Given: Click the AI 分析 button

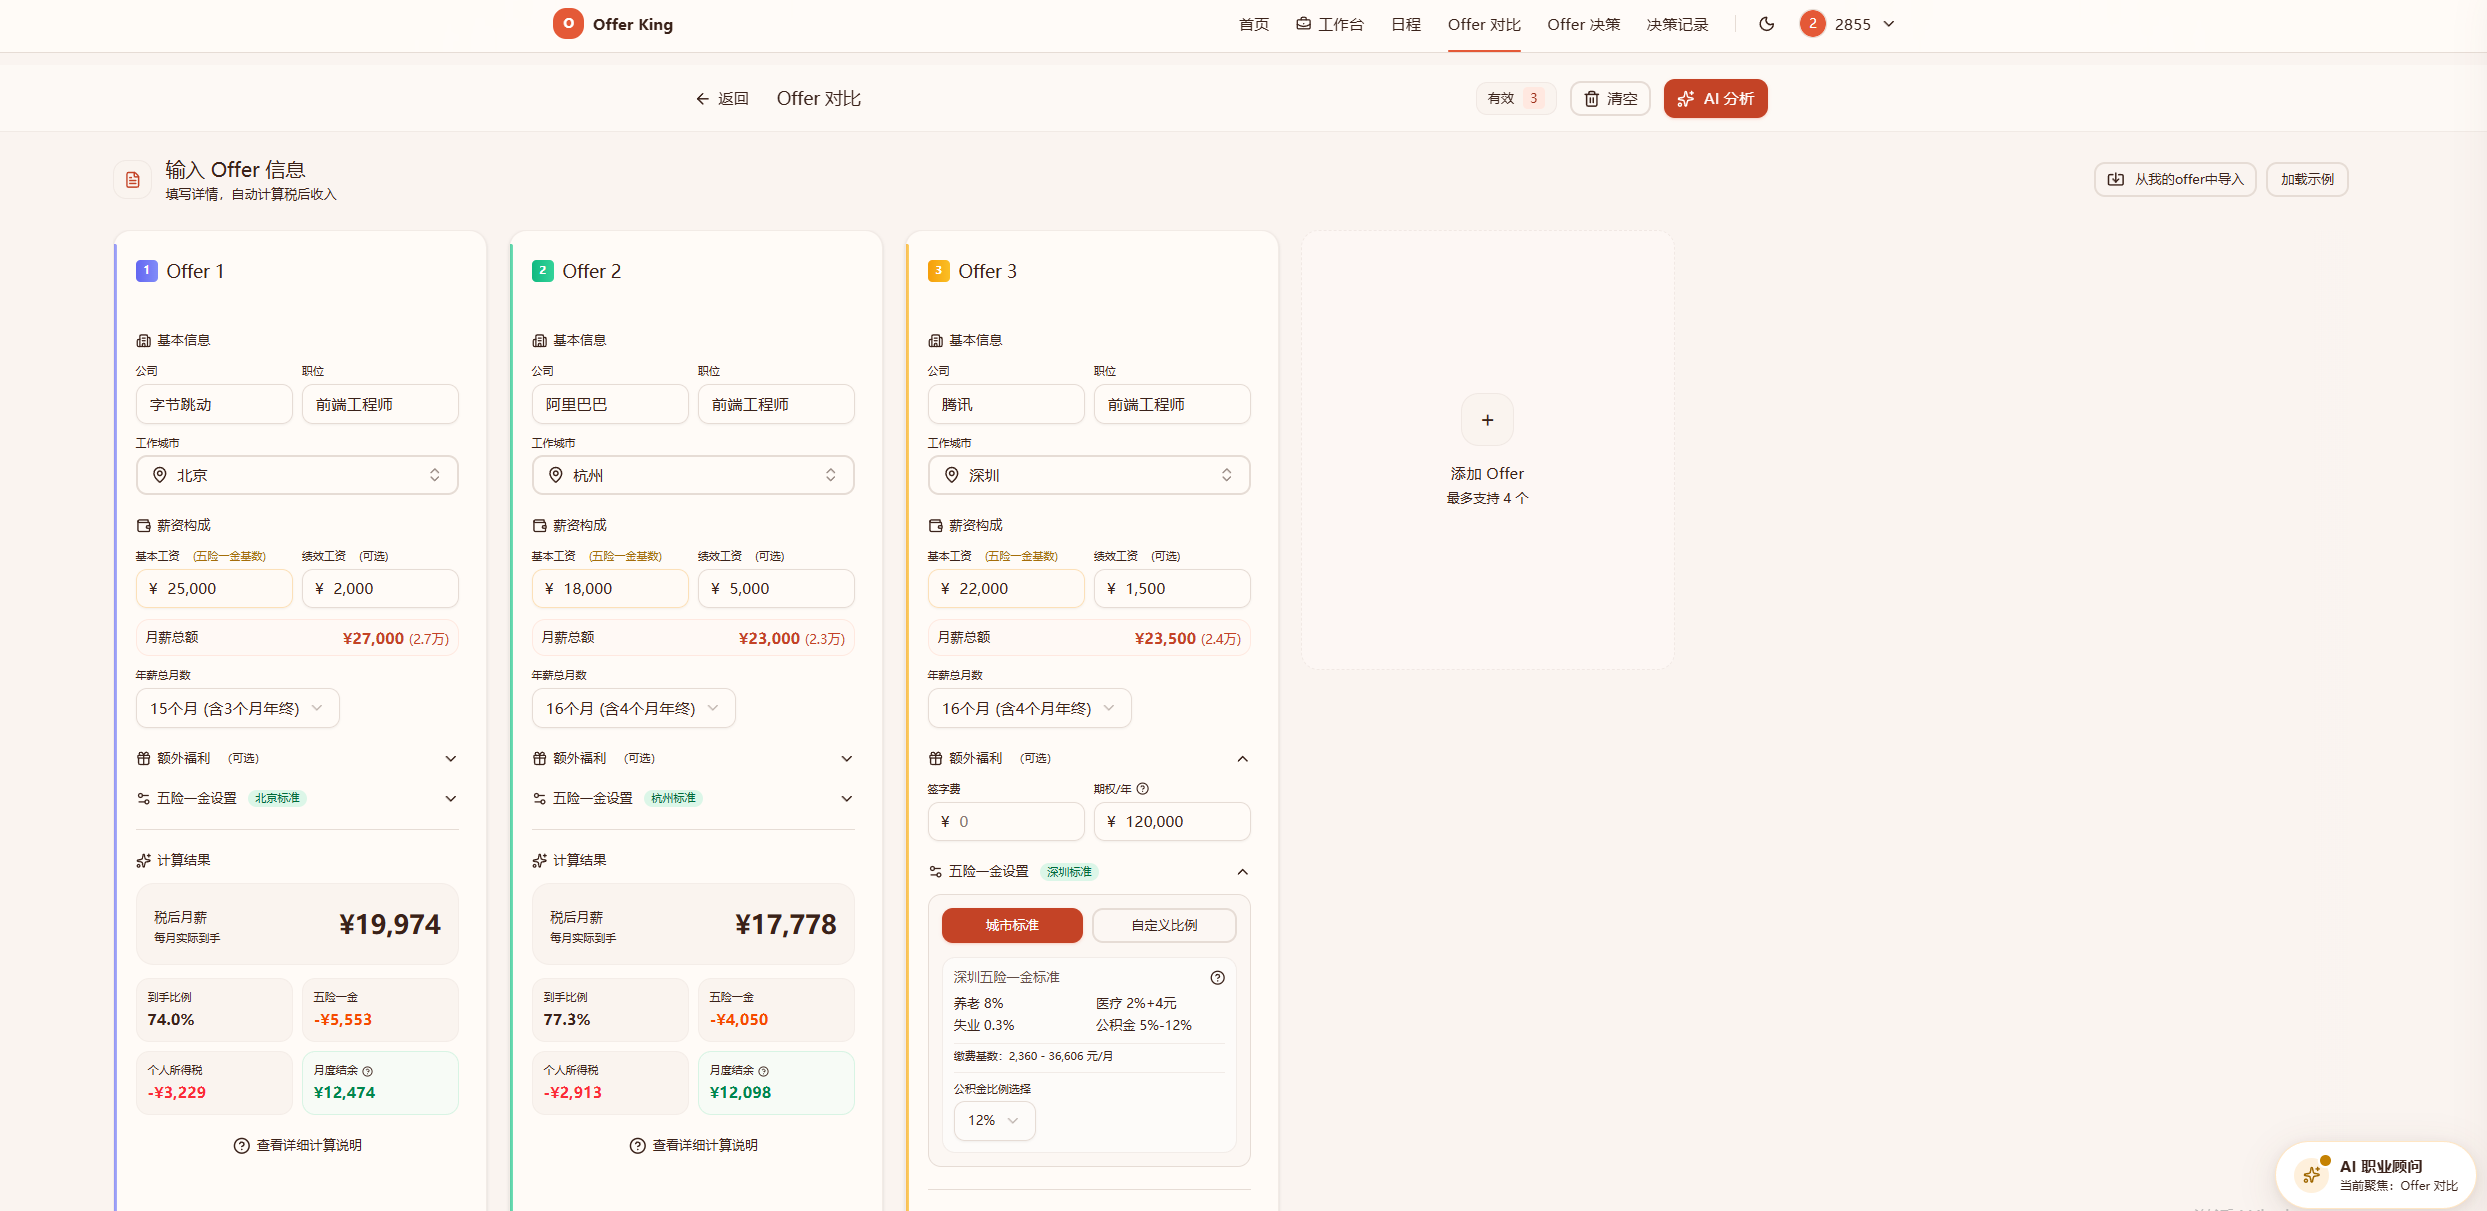Looking at the screenshot, I should [x=1716, y=99].
